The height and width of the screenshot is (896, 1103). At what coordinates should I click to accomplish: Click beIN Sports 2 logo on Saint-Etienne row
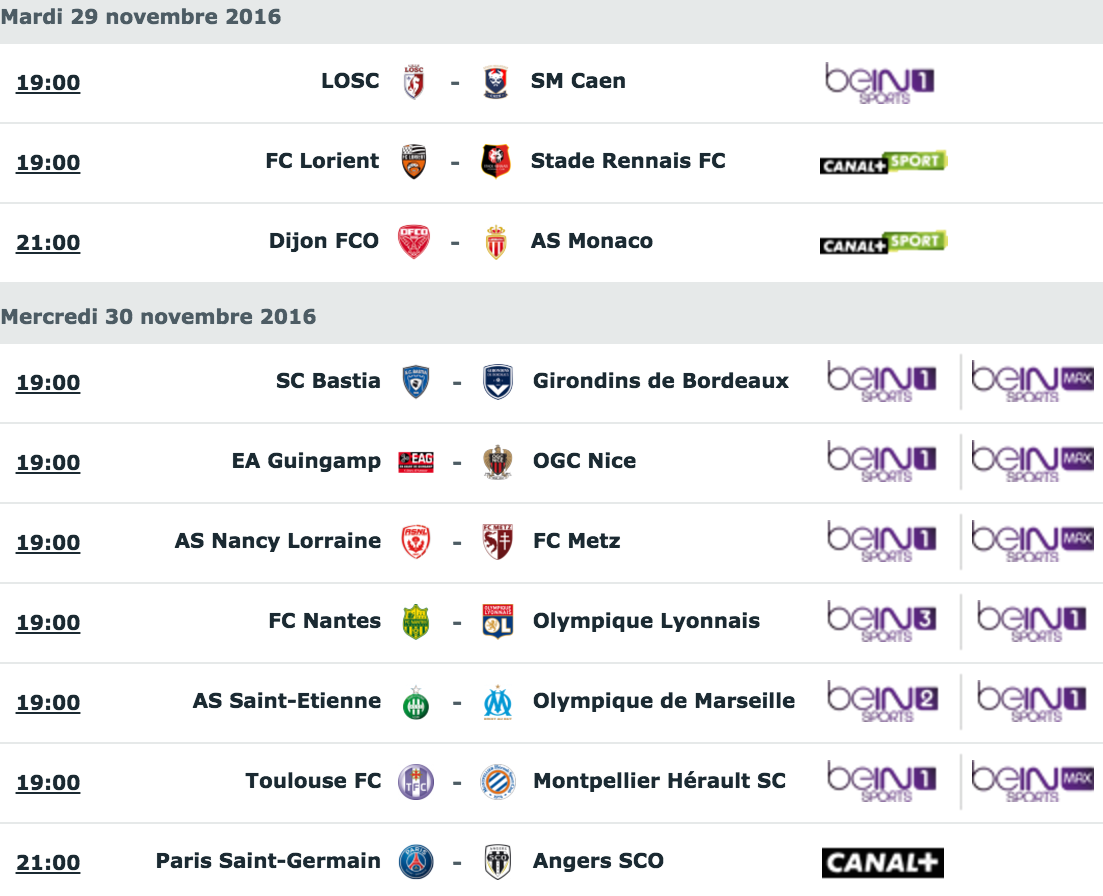881,702
